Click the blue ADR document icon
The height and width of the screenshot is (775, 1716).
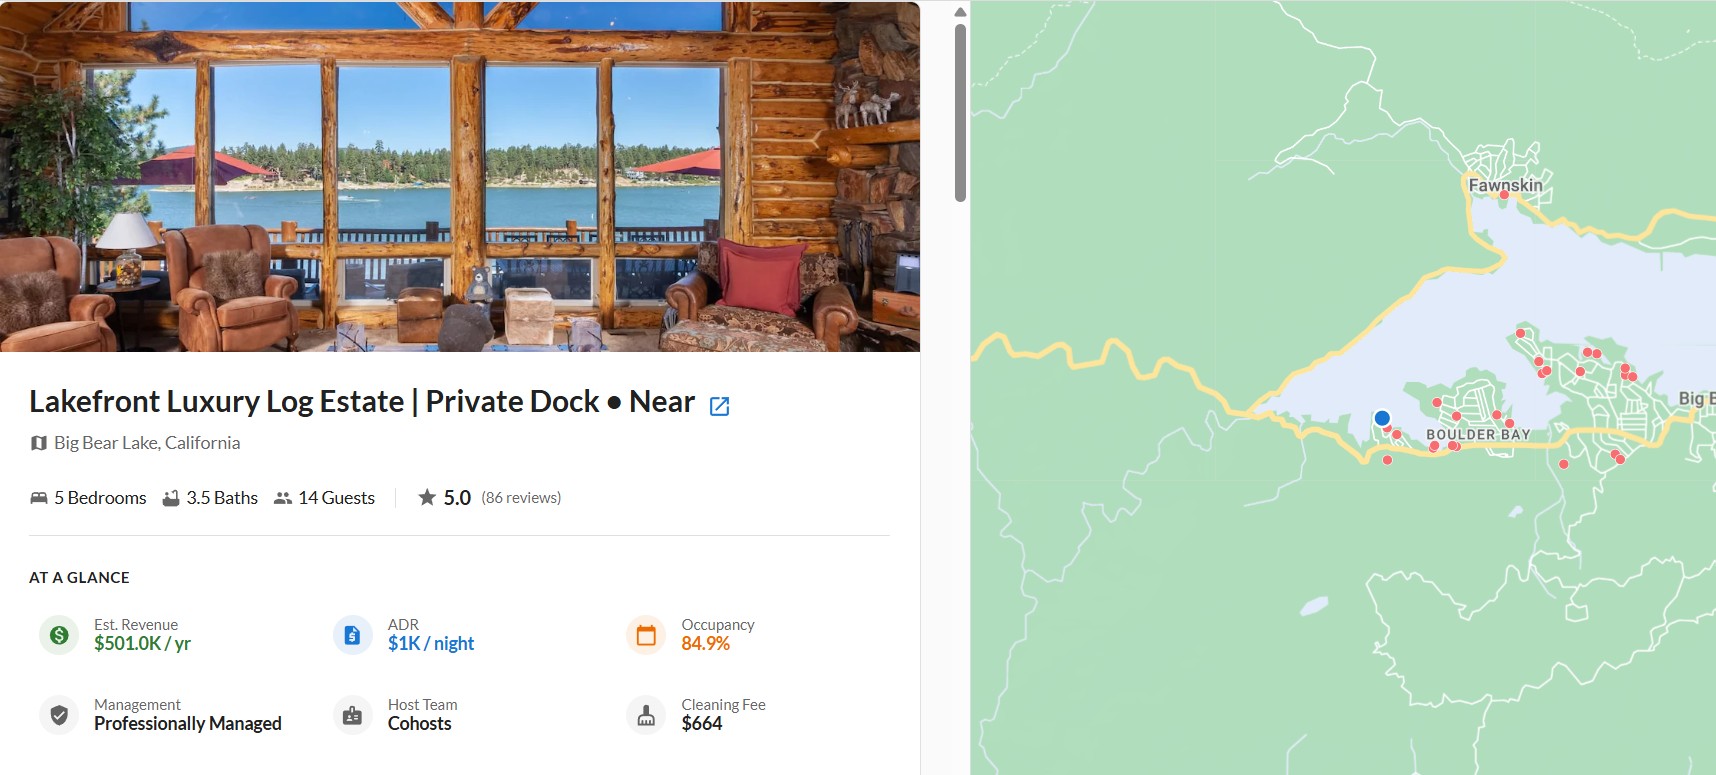(x=352, y=635)
